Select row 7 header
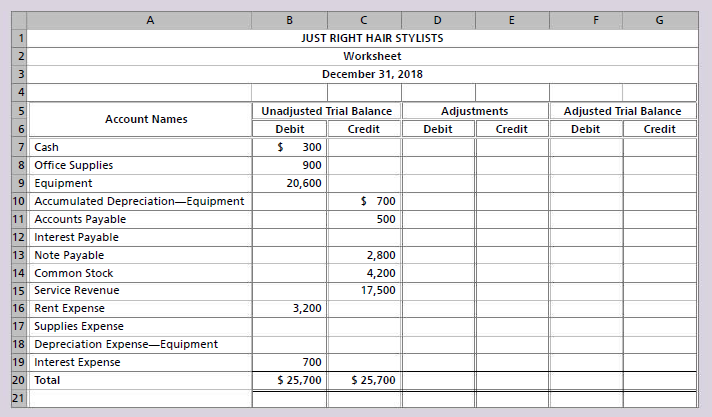Image resolution: width=712 pixels, height=417 pixels. (x=19, y=147)
